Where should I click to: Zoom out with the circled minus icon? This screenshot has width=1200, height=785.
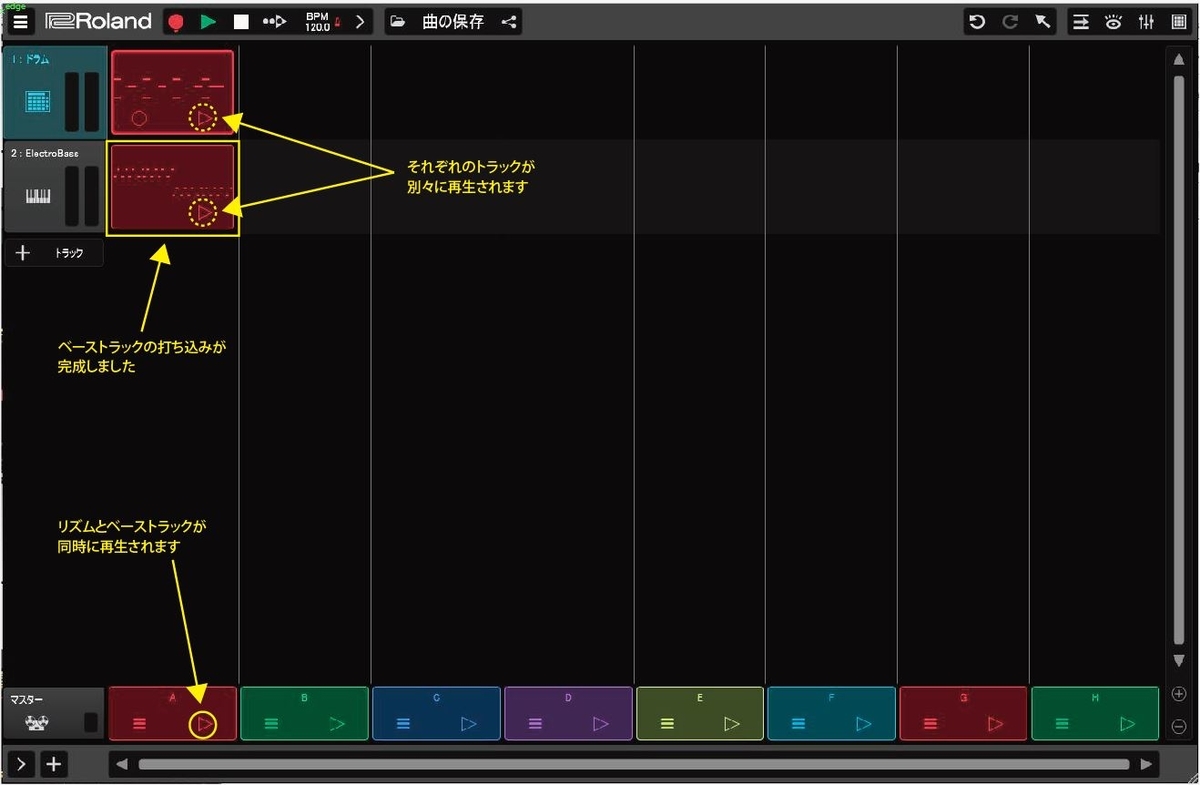click(x=1179, y=727)
